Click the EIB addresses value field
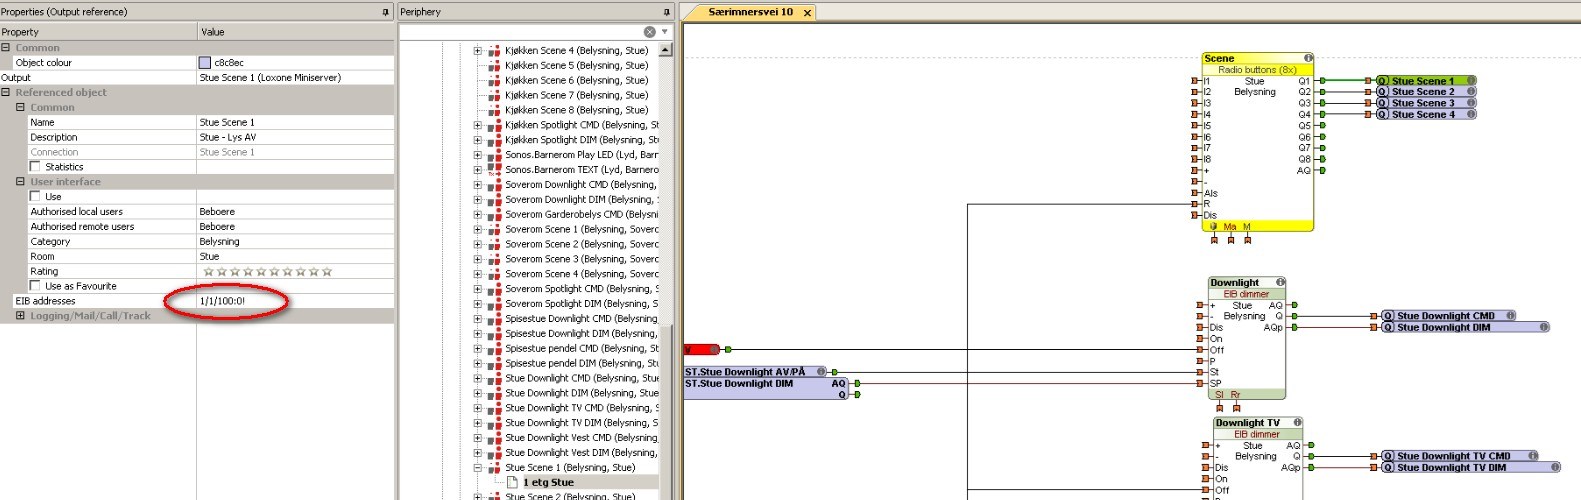The height and width of the screenshot is (500, 1581). point(290,301)
